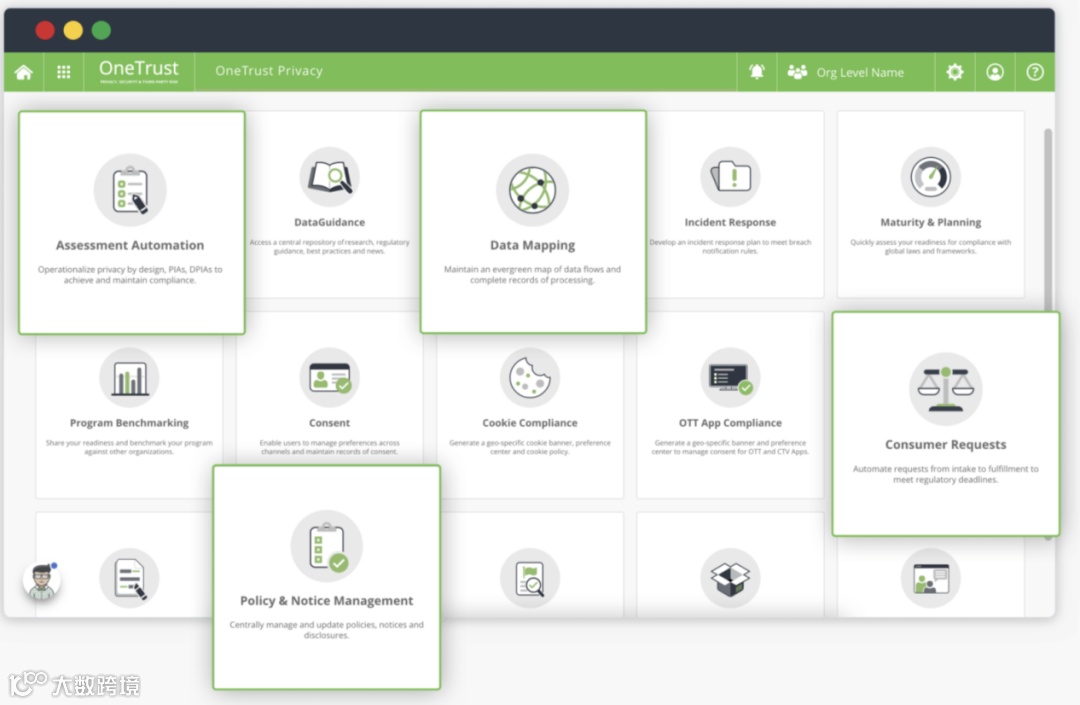Select the Consumer Requests title
This screenshot has width=1080, height=705.
click(x=946, y=445)
